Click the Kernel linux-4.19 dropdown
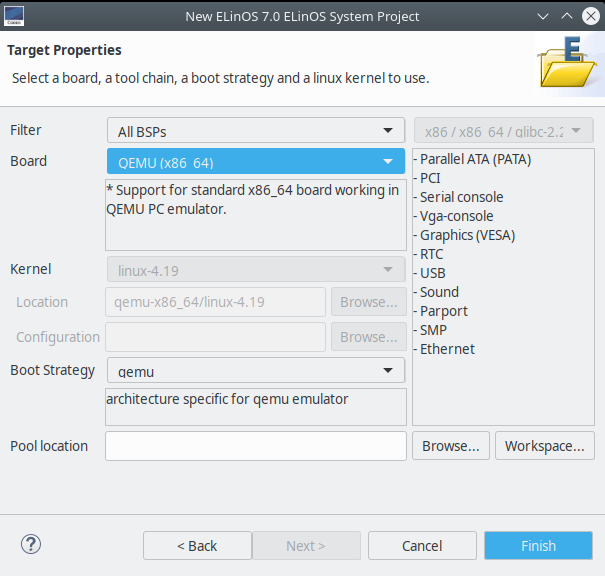Viewport: 605px width, 576px height. point(255,270)
